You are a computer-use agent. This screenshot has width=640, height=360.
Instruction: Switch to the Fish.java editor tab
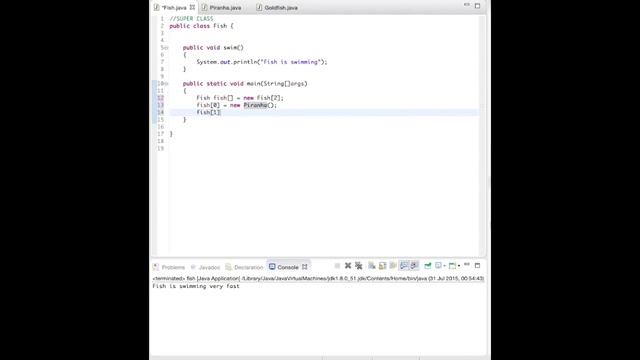[174, 8]
